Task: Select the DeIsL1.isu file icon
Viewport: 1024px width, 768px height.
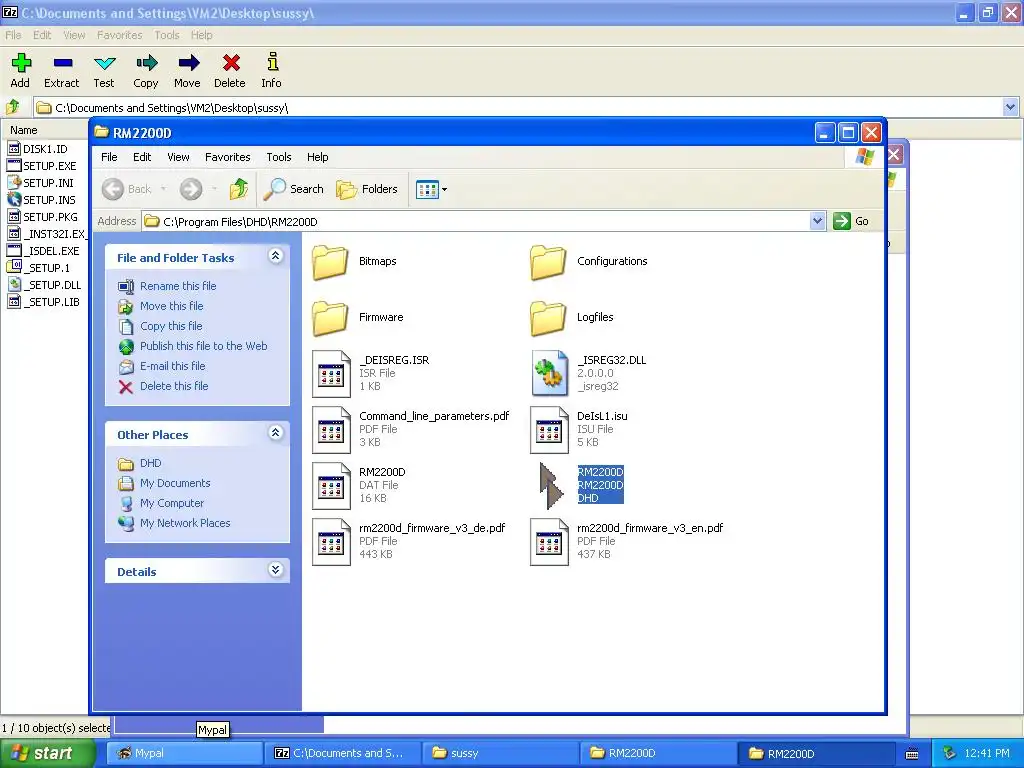Action: tap(549, 430)
